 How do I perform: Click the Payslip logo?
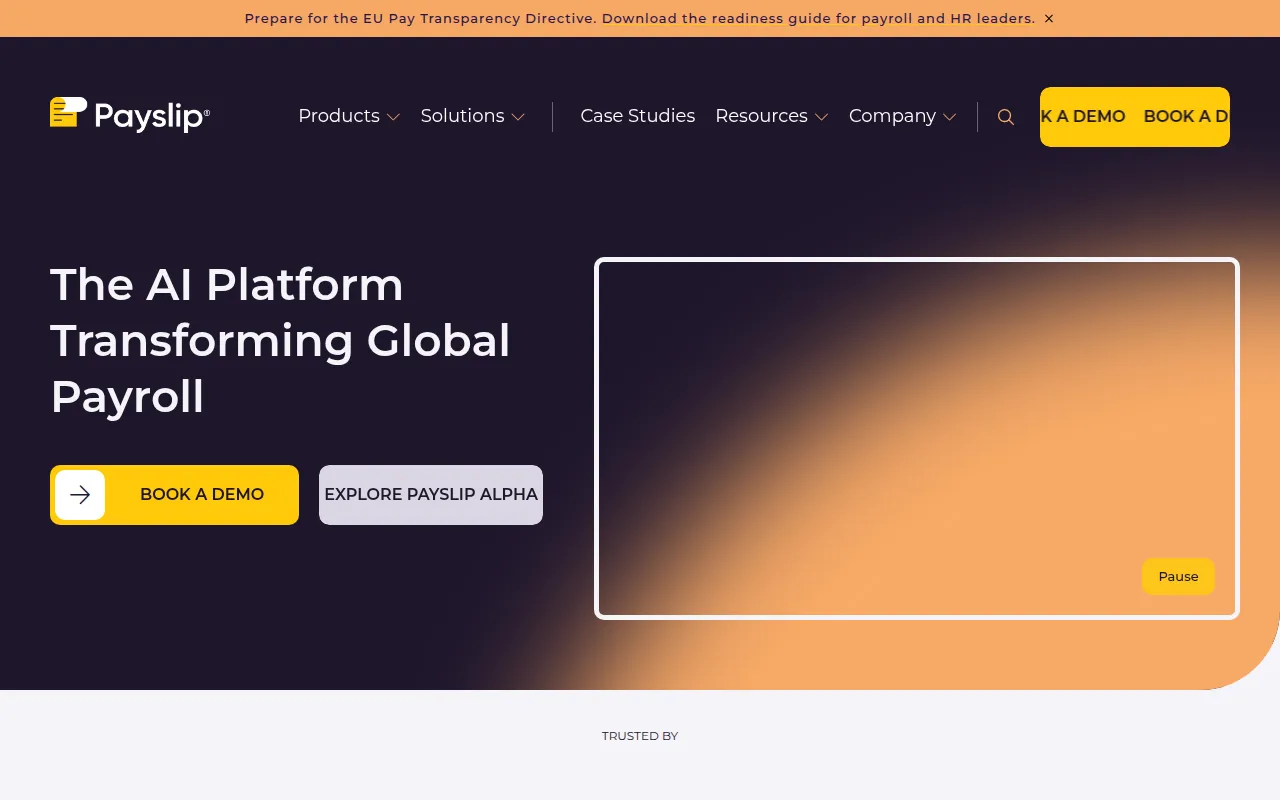130,116
